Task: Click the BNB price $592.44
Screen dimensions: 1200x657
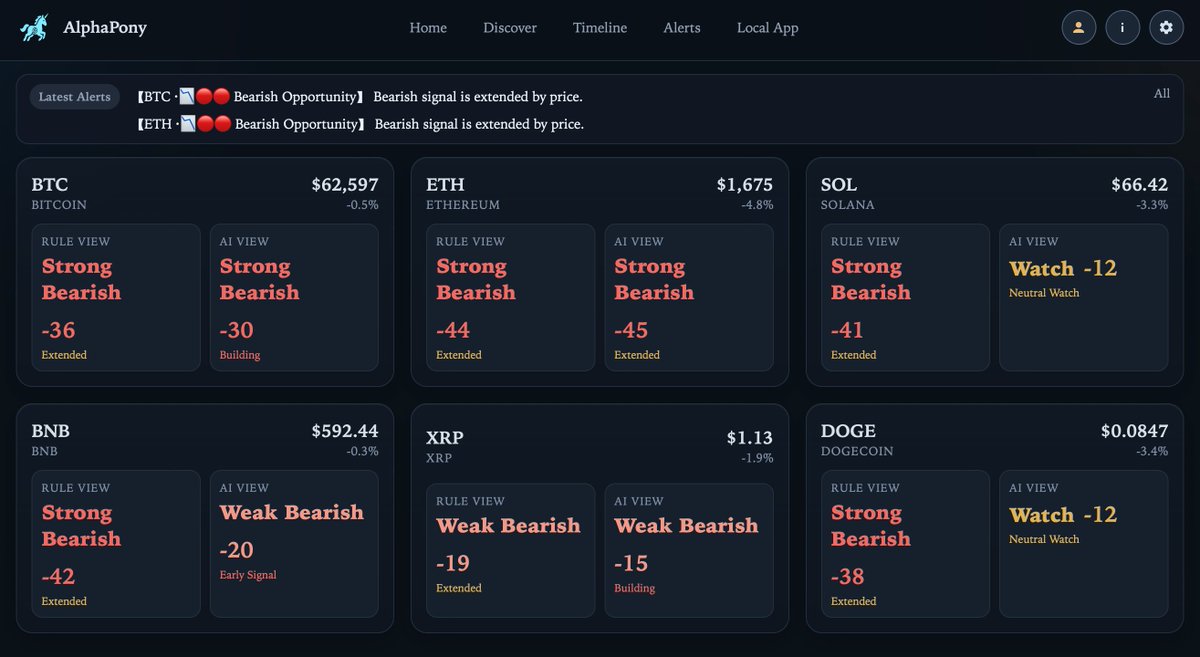Action: (x=345, y=431)
